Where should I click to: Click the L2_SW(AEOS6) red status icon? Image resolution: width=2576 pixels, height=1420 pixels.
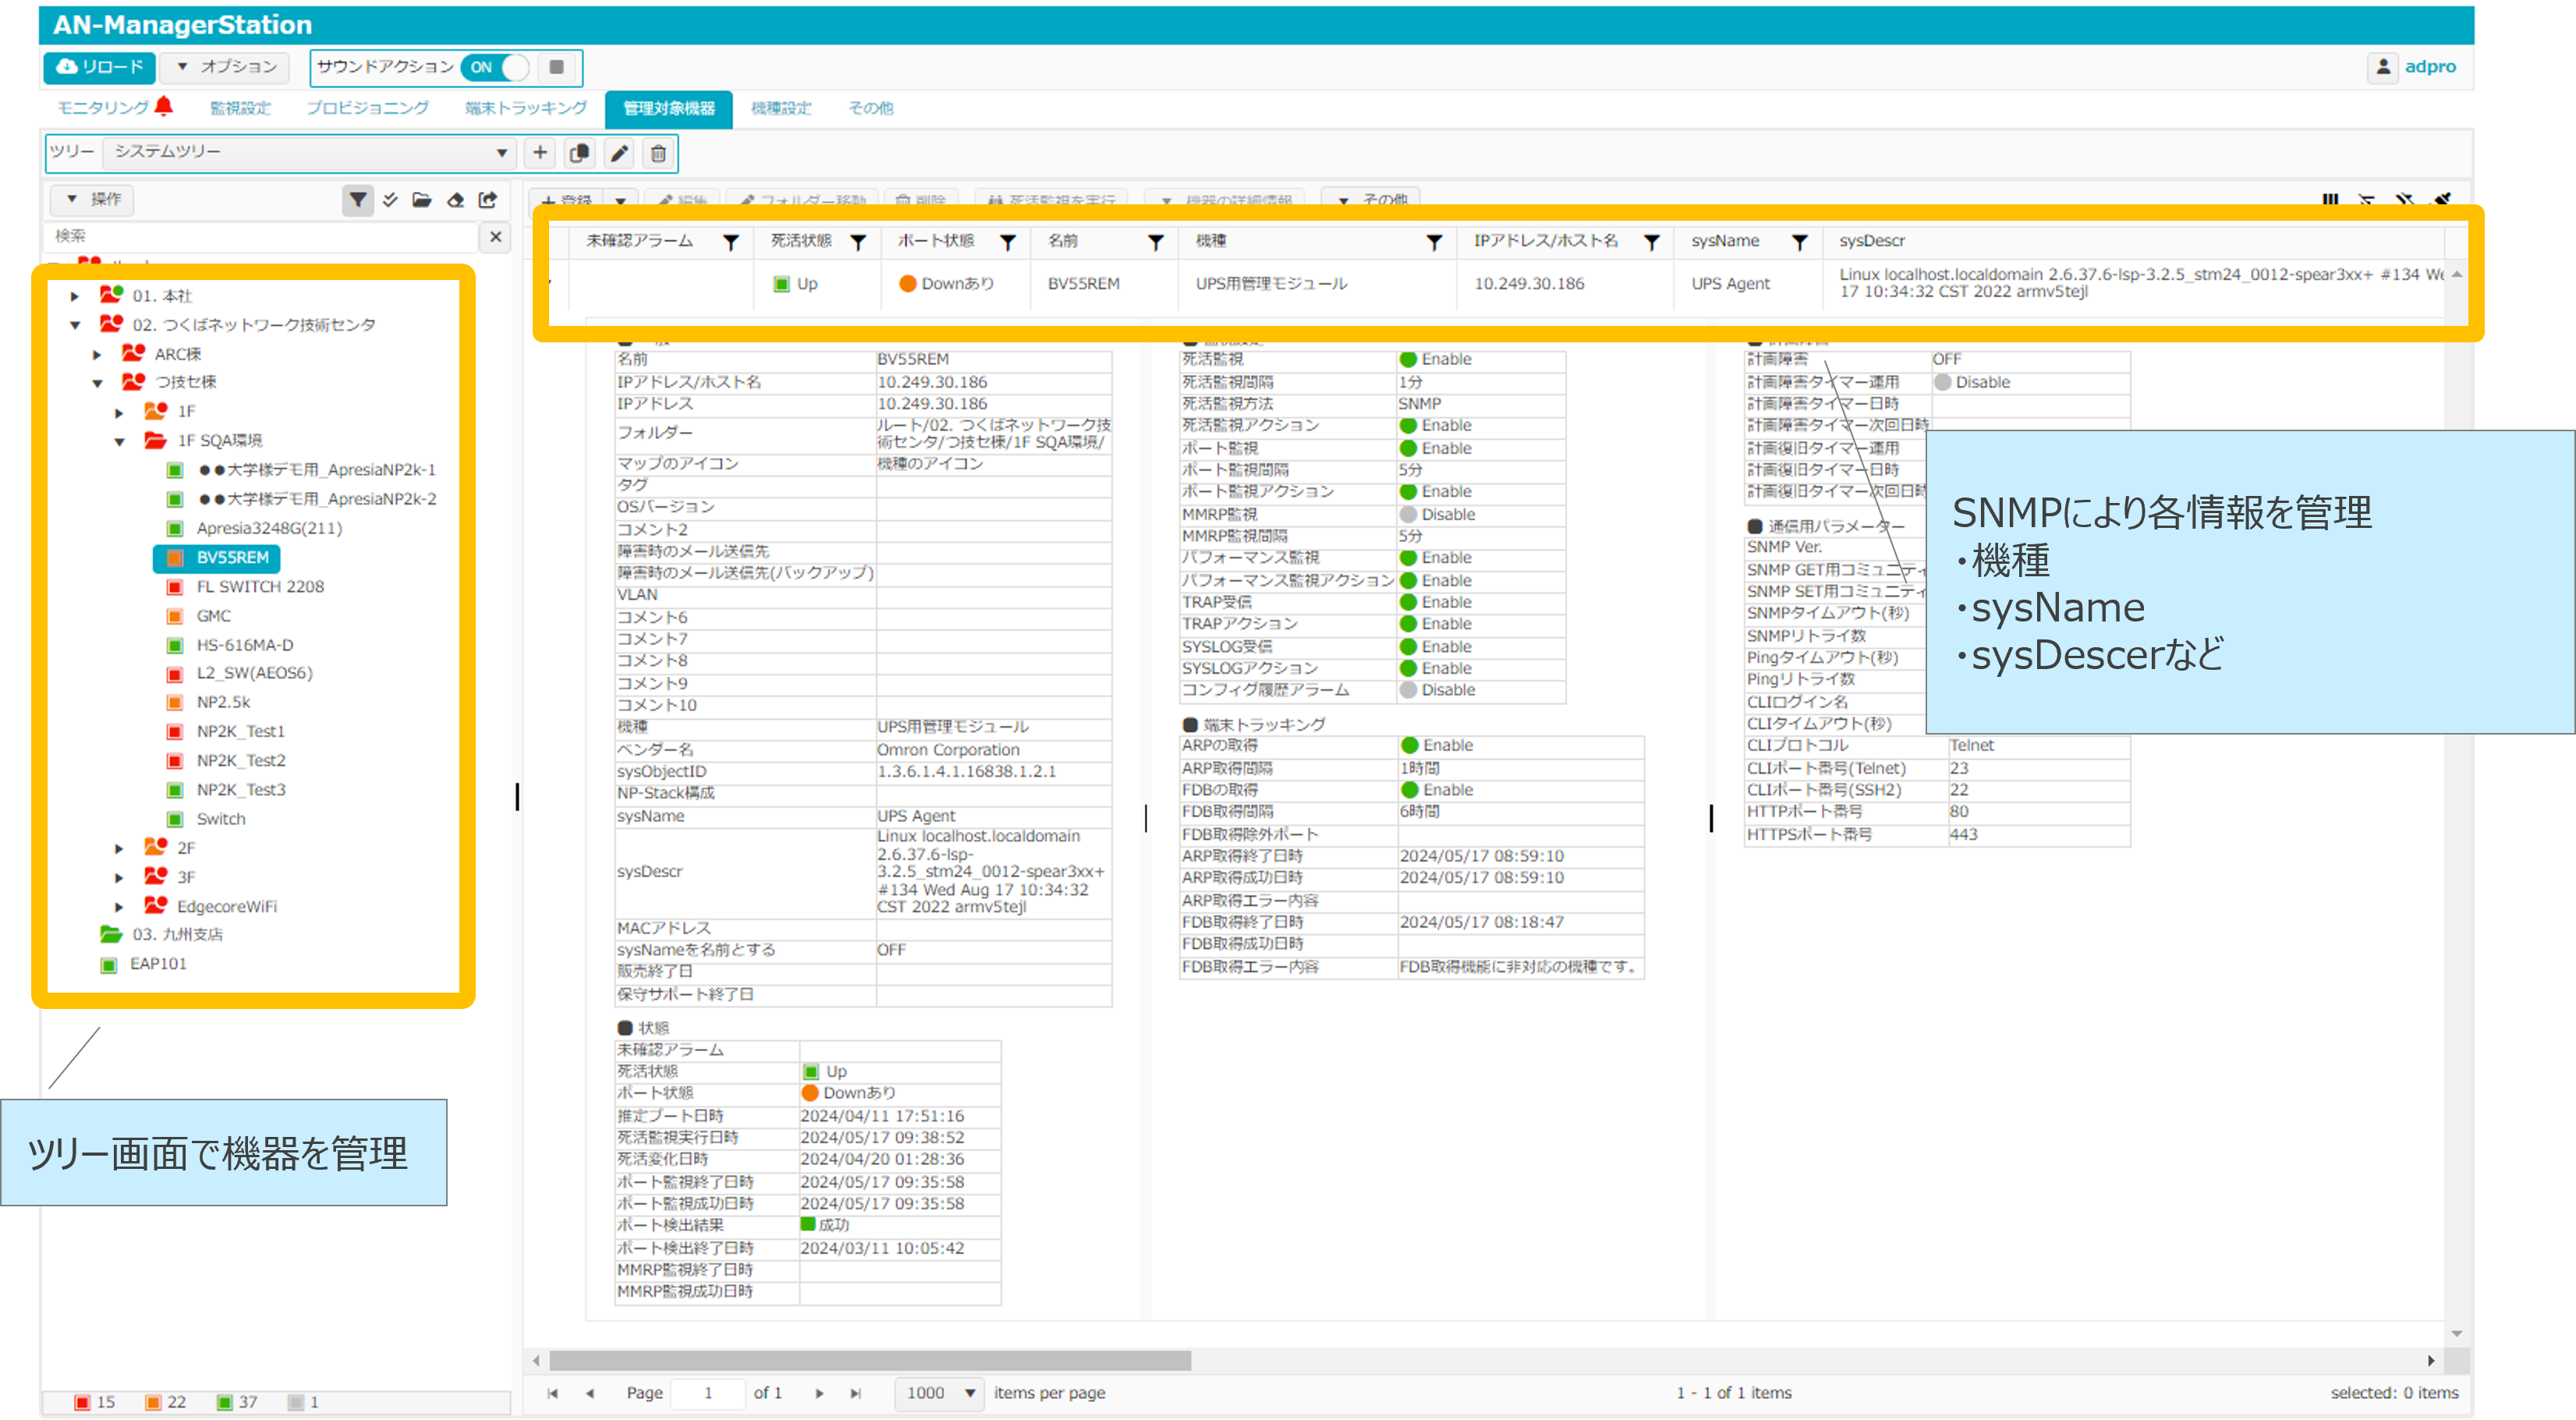click(x=175, y=674)
